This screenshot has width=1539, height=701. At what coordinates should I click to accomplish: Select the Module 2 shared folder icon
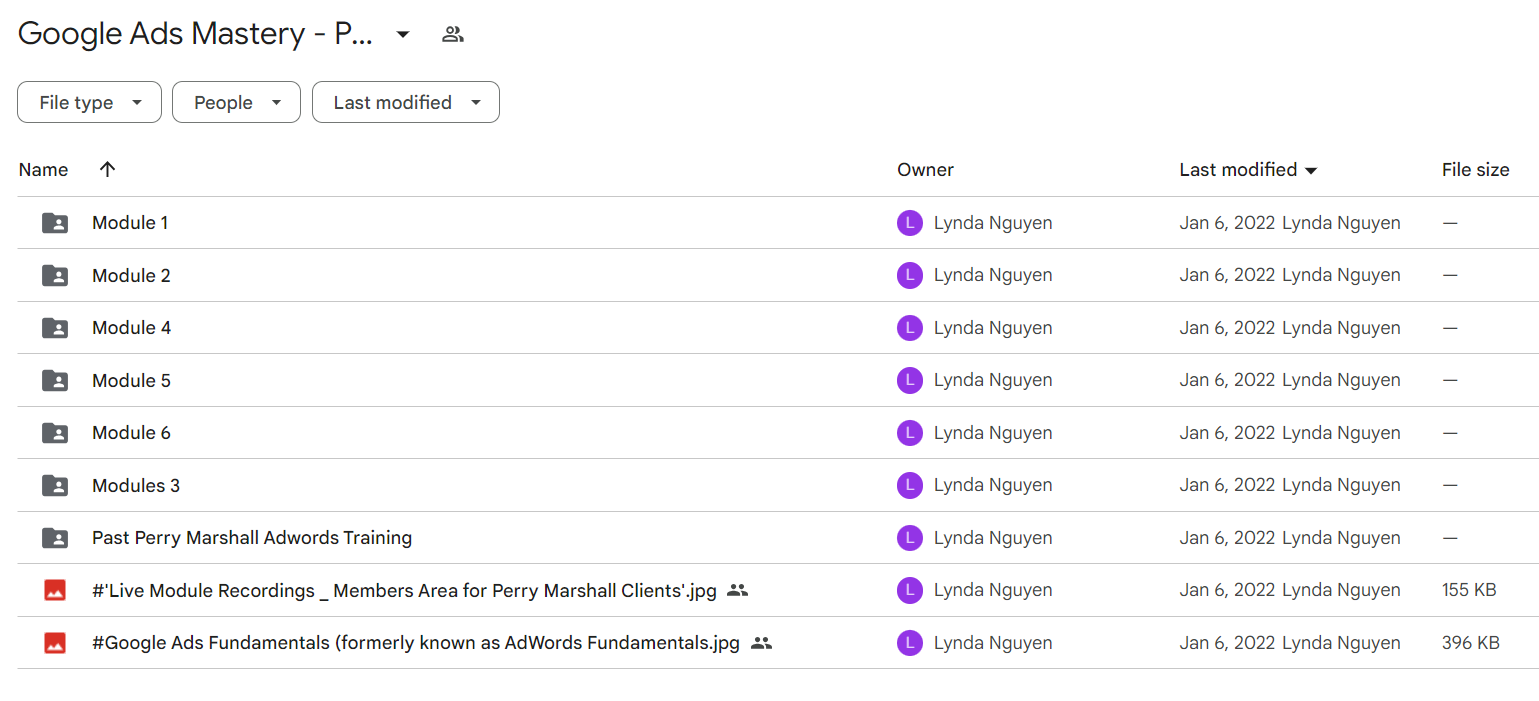click(55, 275)
